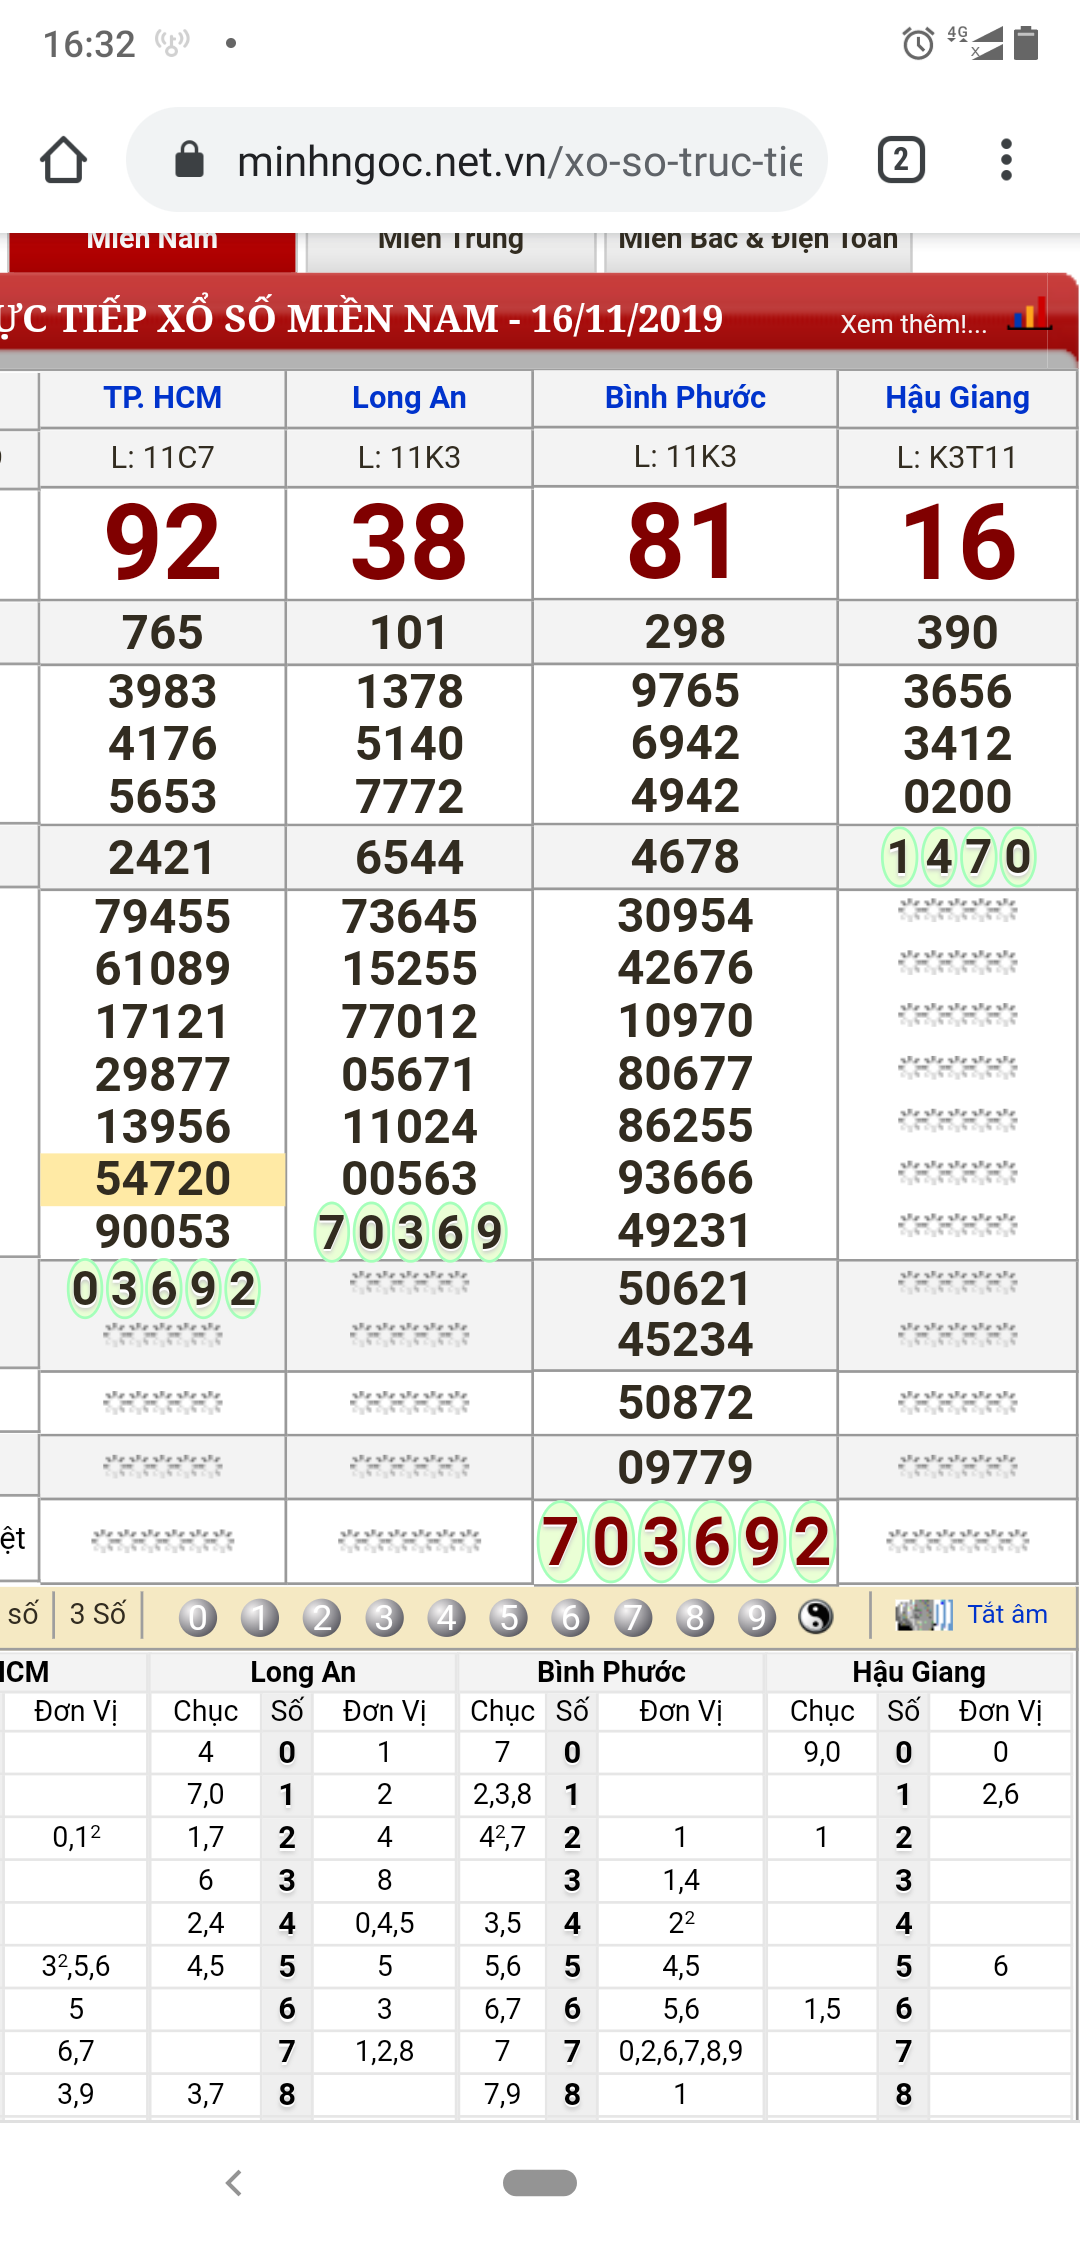Select digit filter circle 6
Viewport: 1080px width, 2246px height.
(x=571, y=1617)
